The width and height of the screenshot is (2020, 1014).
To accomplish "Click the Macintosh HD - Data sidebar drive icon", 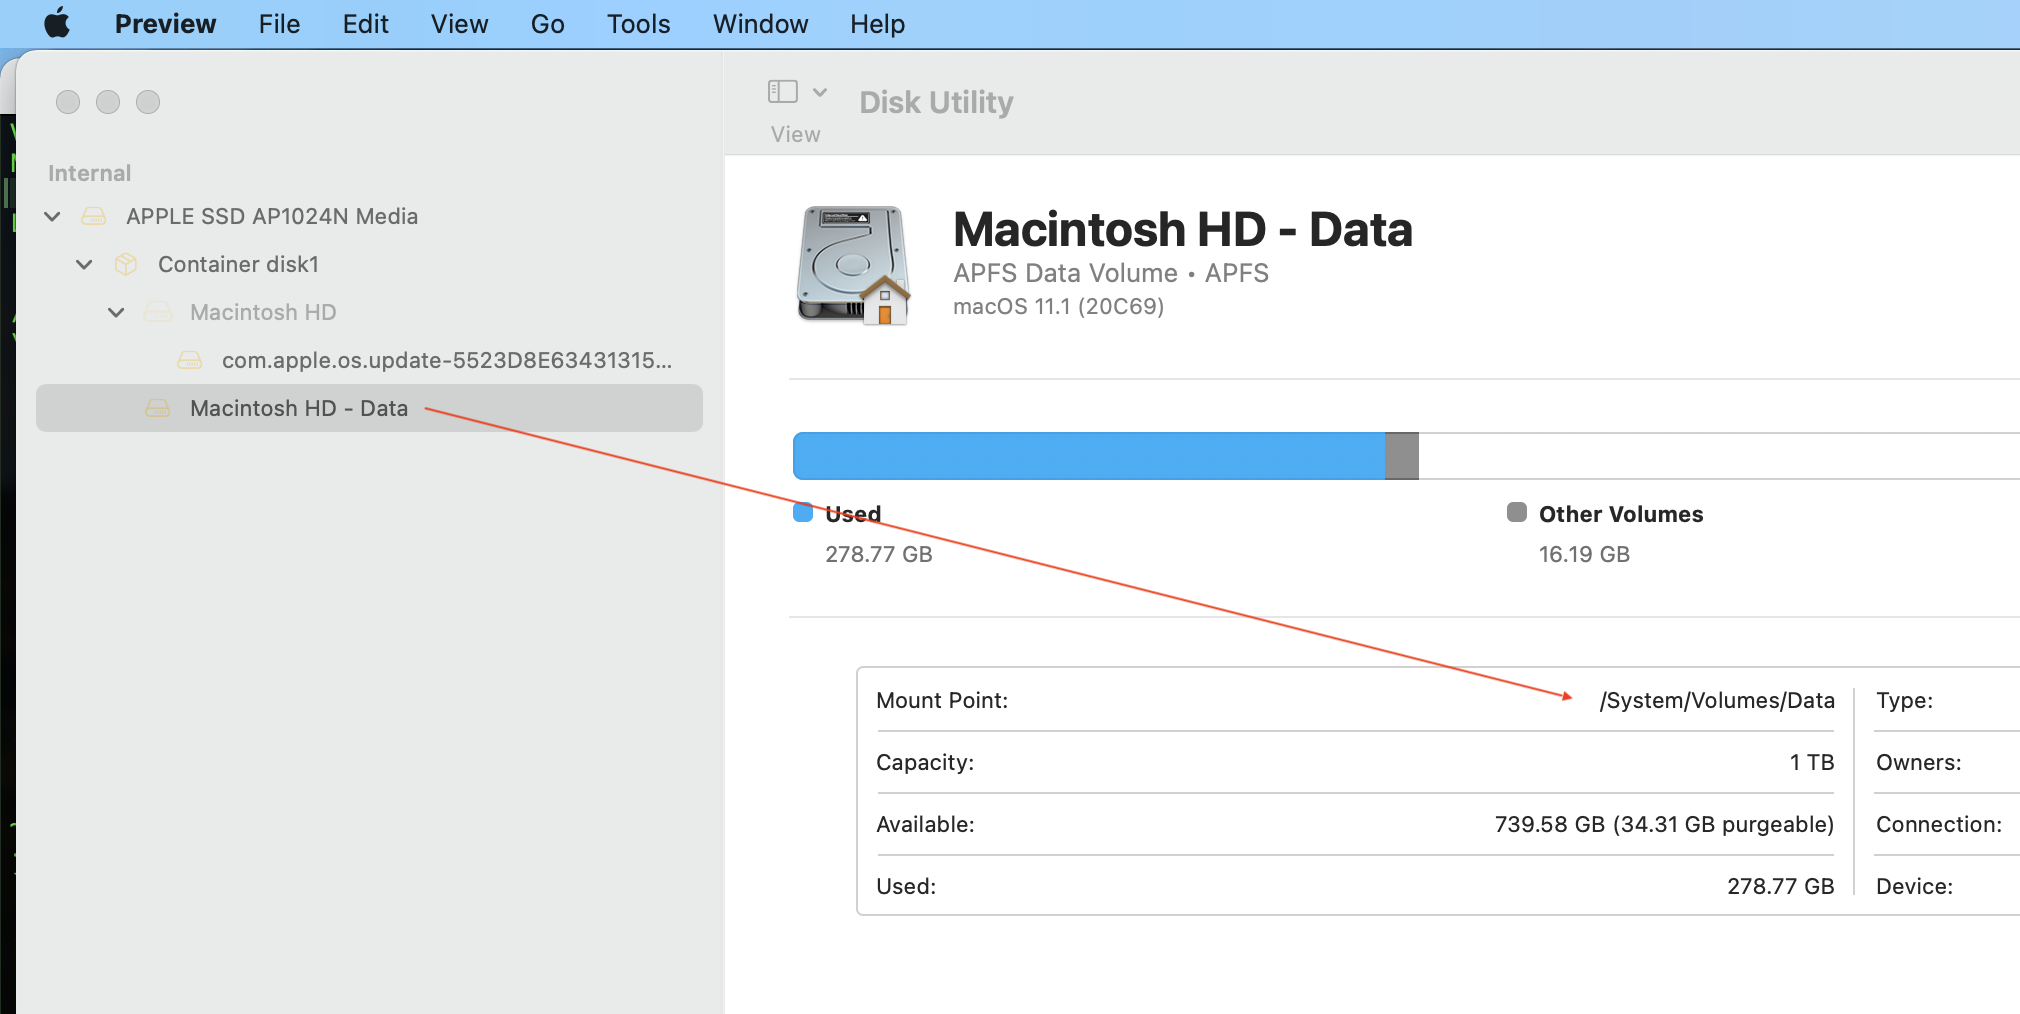I will coord(158,408).
